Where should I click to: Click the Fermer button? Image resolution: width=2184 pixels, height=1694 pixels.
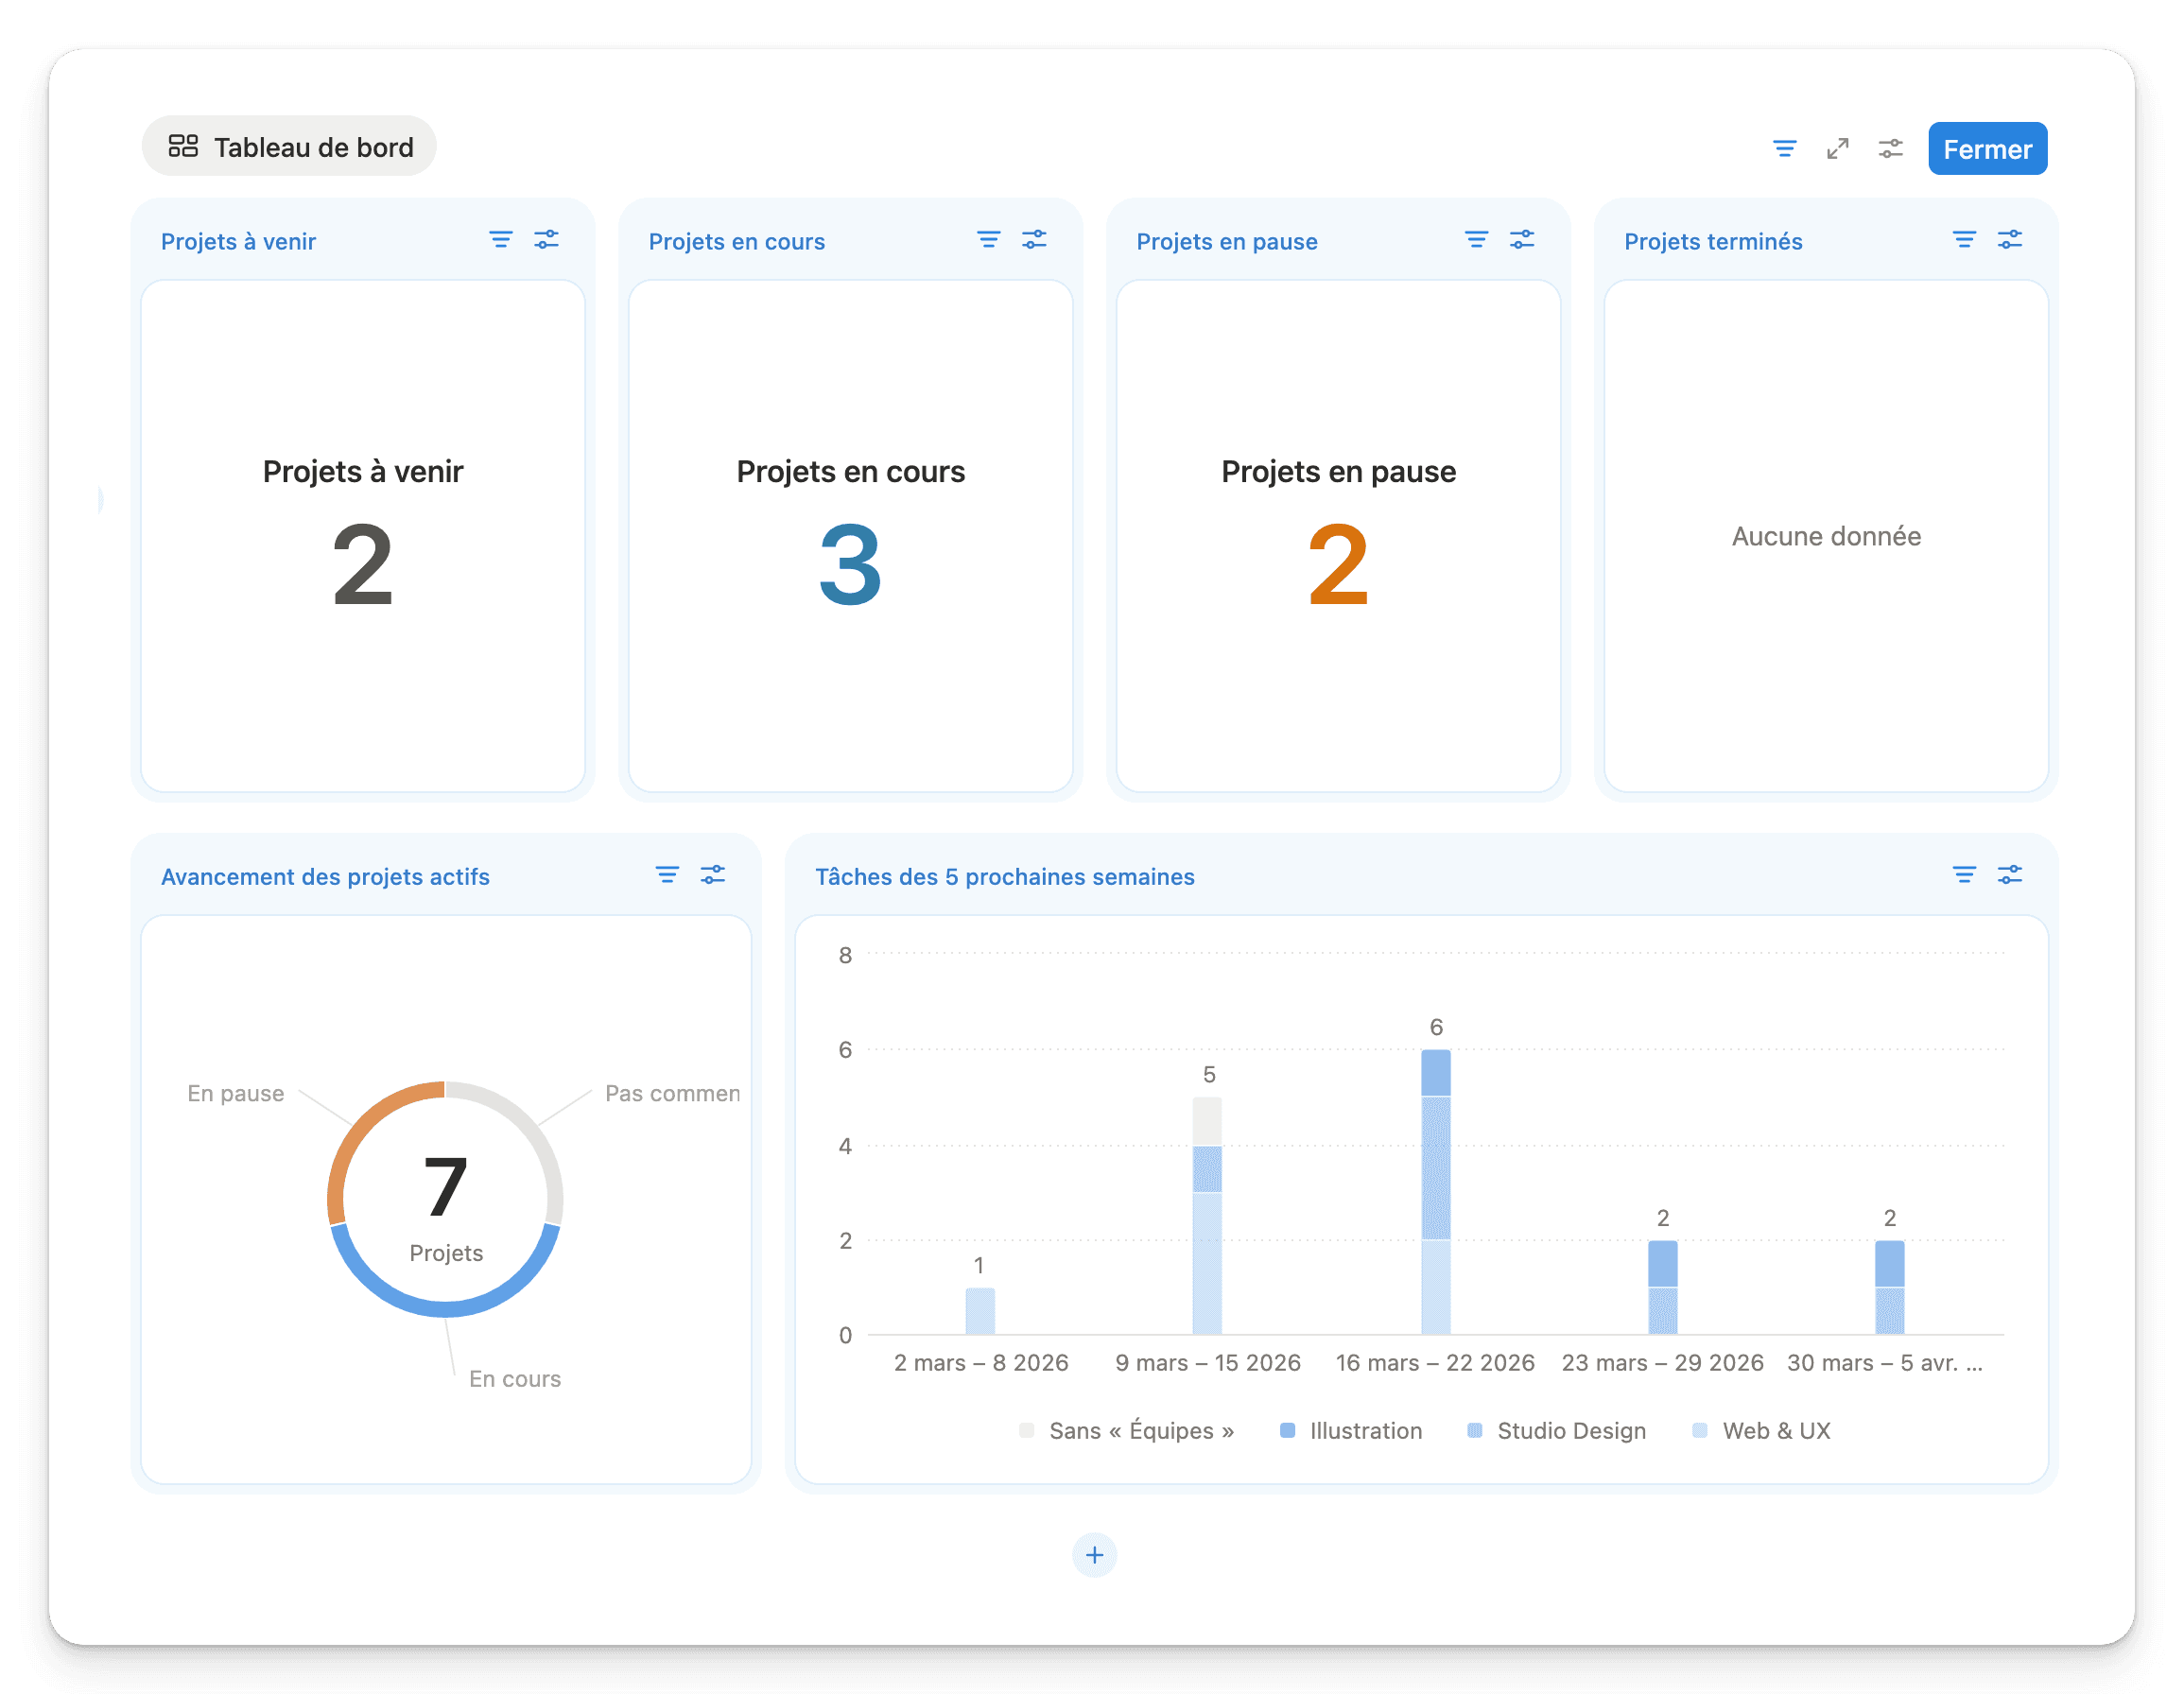coord(1986,149)
